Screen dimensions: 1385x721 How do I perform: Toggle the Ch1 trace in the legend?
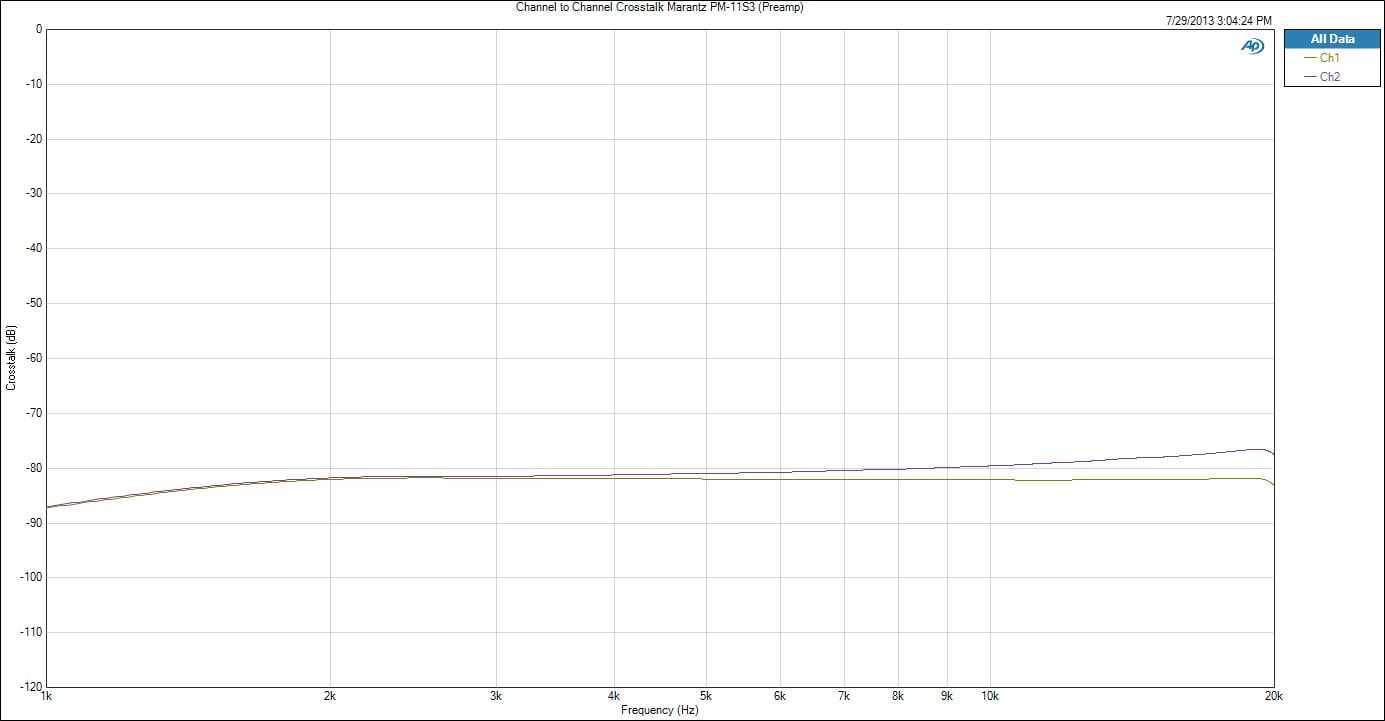point(1329,58)
